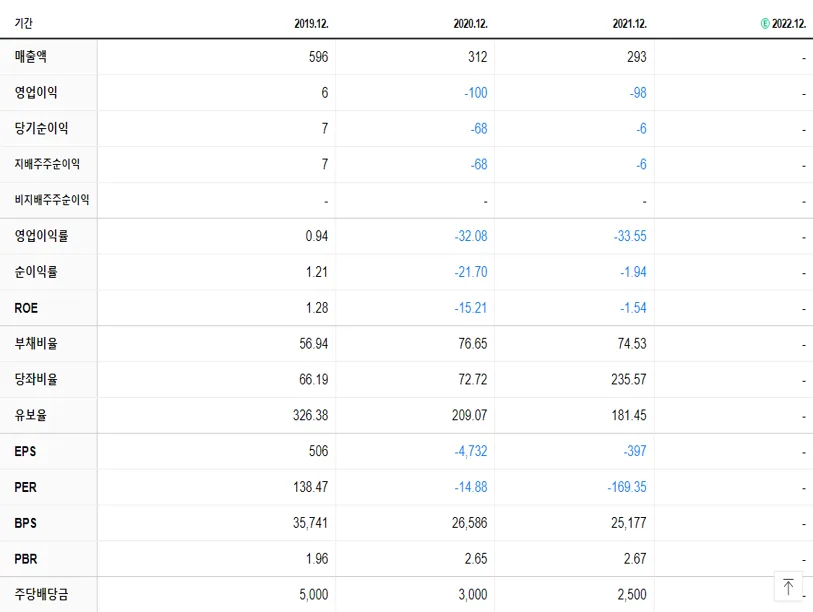
Task: Click the ROE value -15.21
Action: 471,308
